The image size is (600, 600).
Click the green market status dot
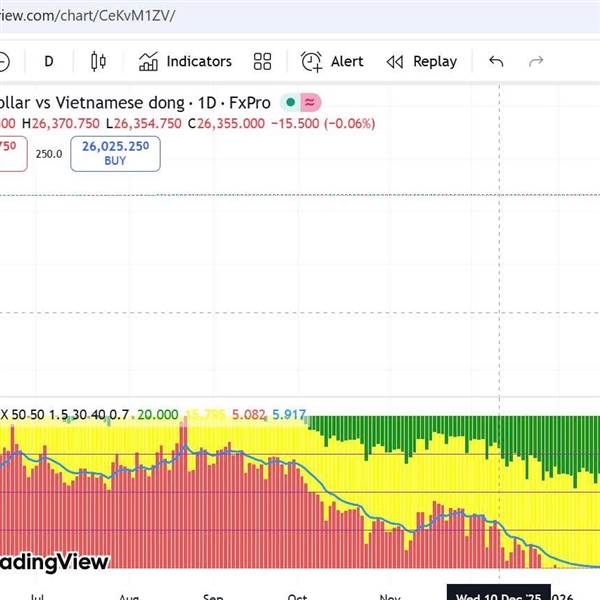point(290,102)
